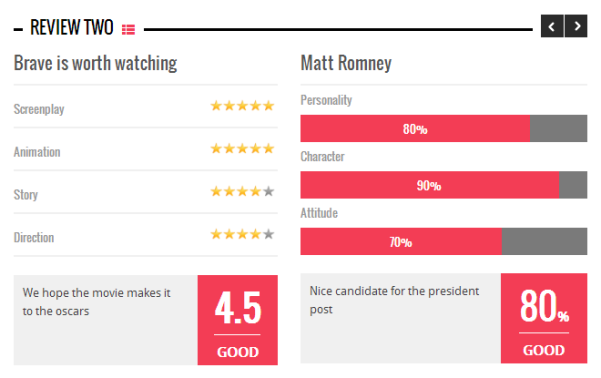Click the previous arrow button
The width and height of the screenshot is (601, 378).
552,26
